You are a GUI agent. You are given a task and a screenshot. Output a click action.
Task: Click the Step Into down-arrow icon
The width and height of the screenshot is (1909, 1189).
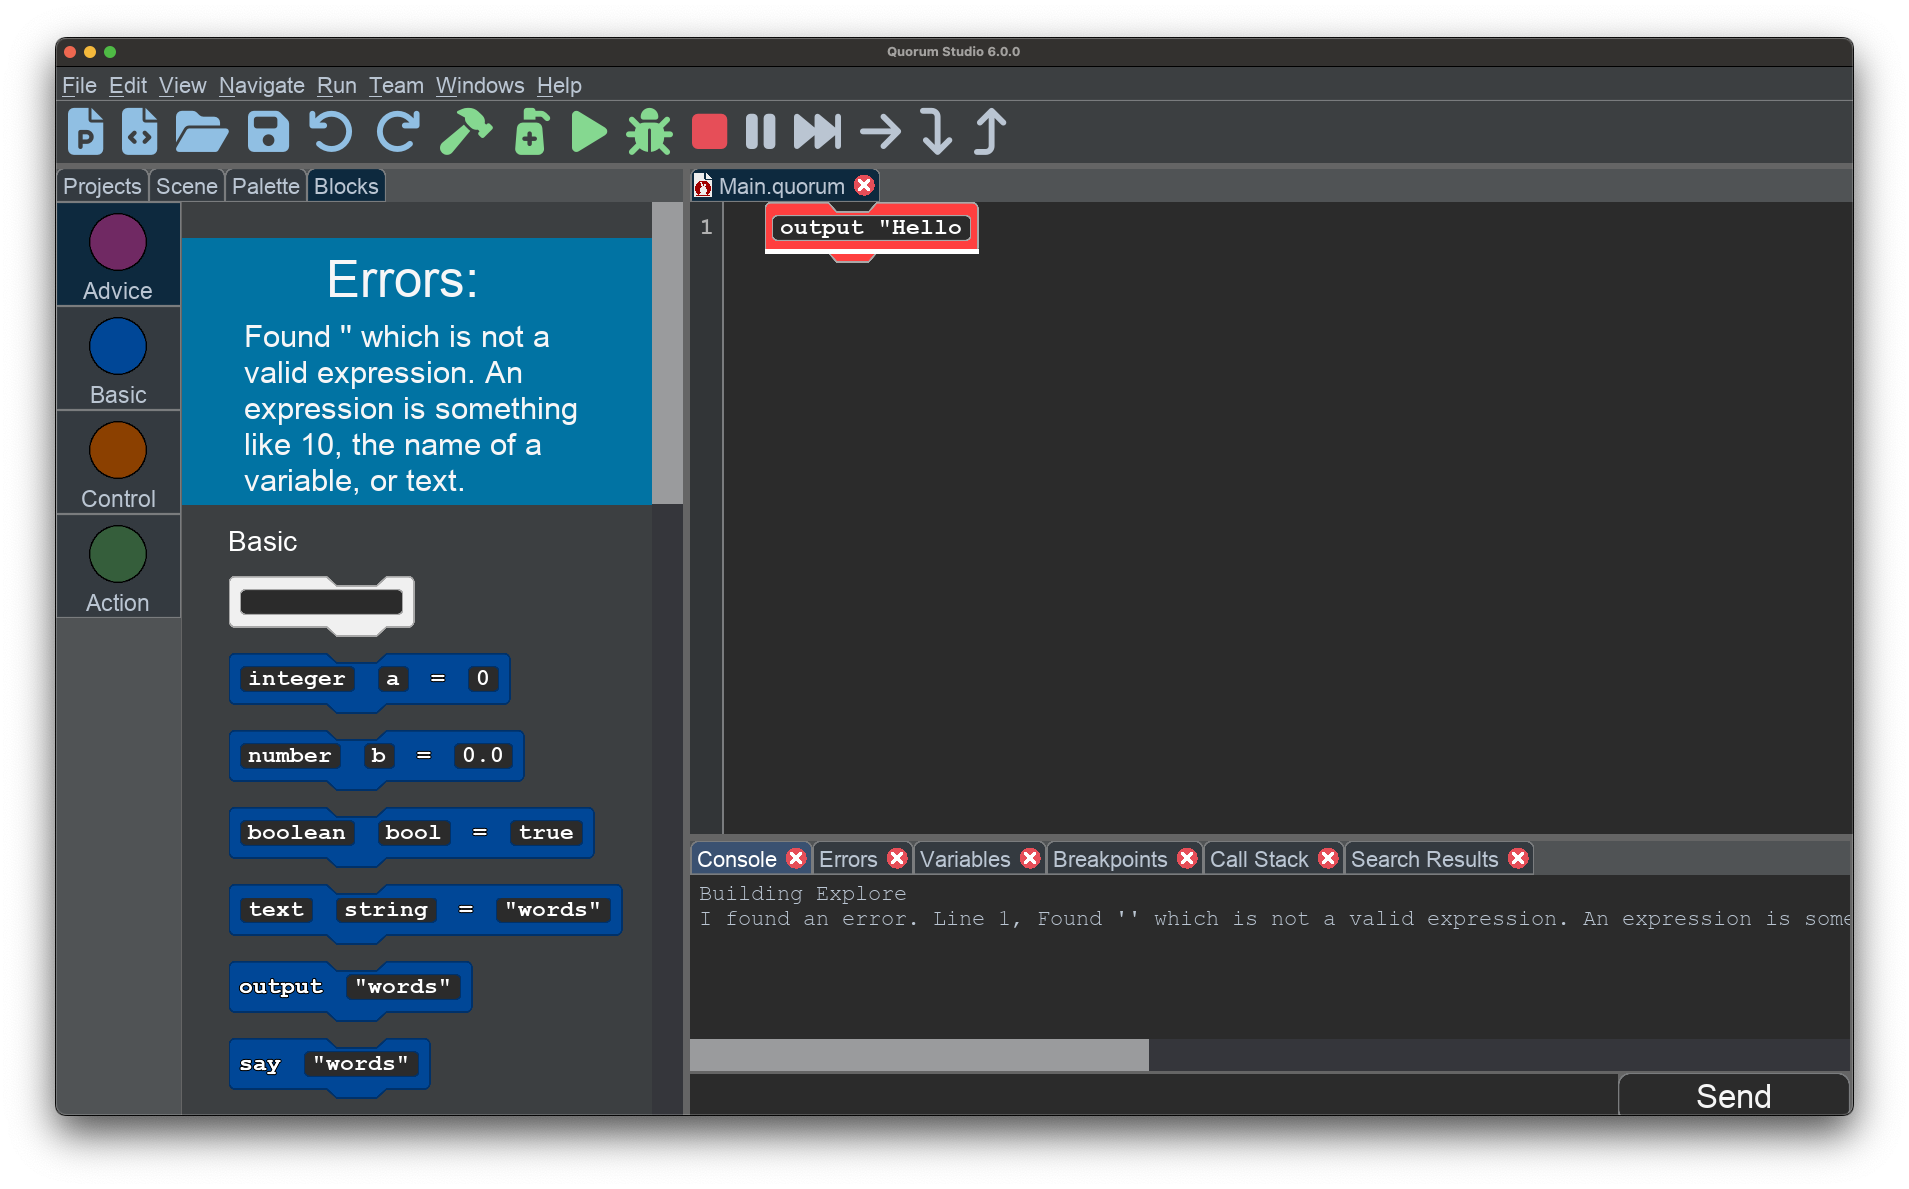pyautogui.click(x=936, y=132)
